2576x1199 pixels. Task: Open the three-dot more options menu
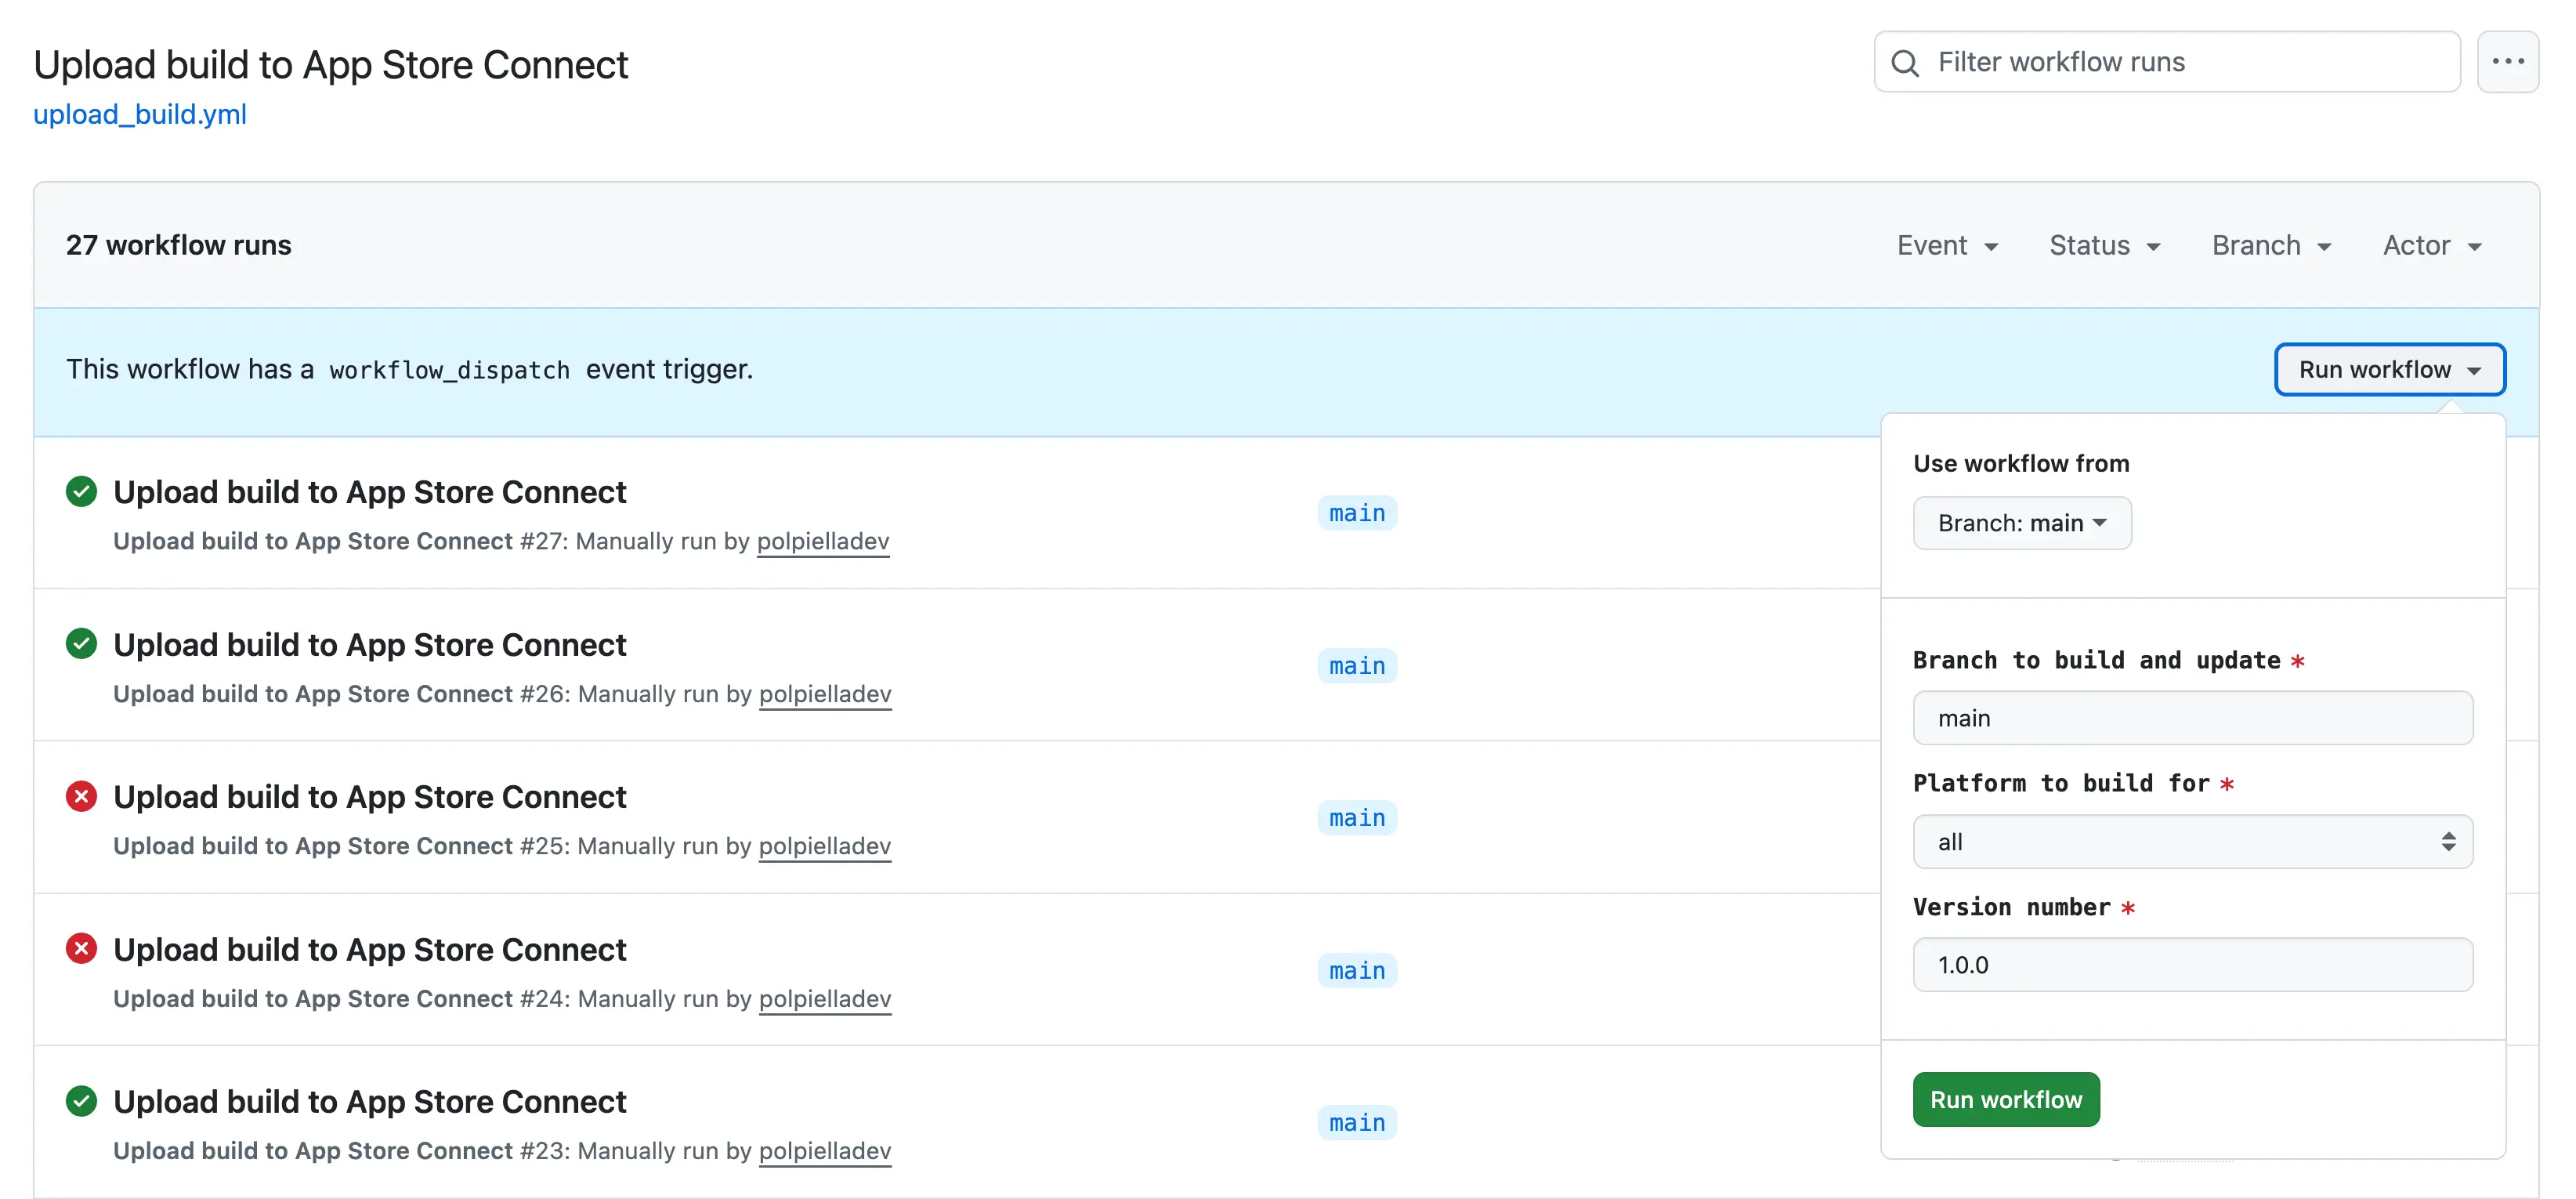coord(2508,62)
